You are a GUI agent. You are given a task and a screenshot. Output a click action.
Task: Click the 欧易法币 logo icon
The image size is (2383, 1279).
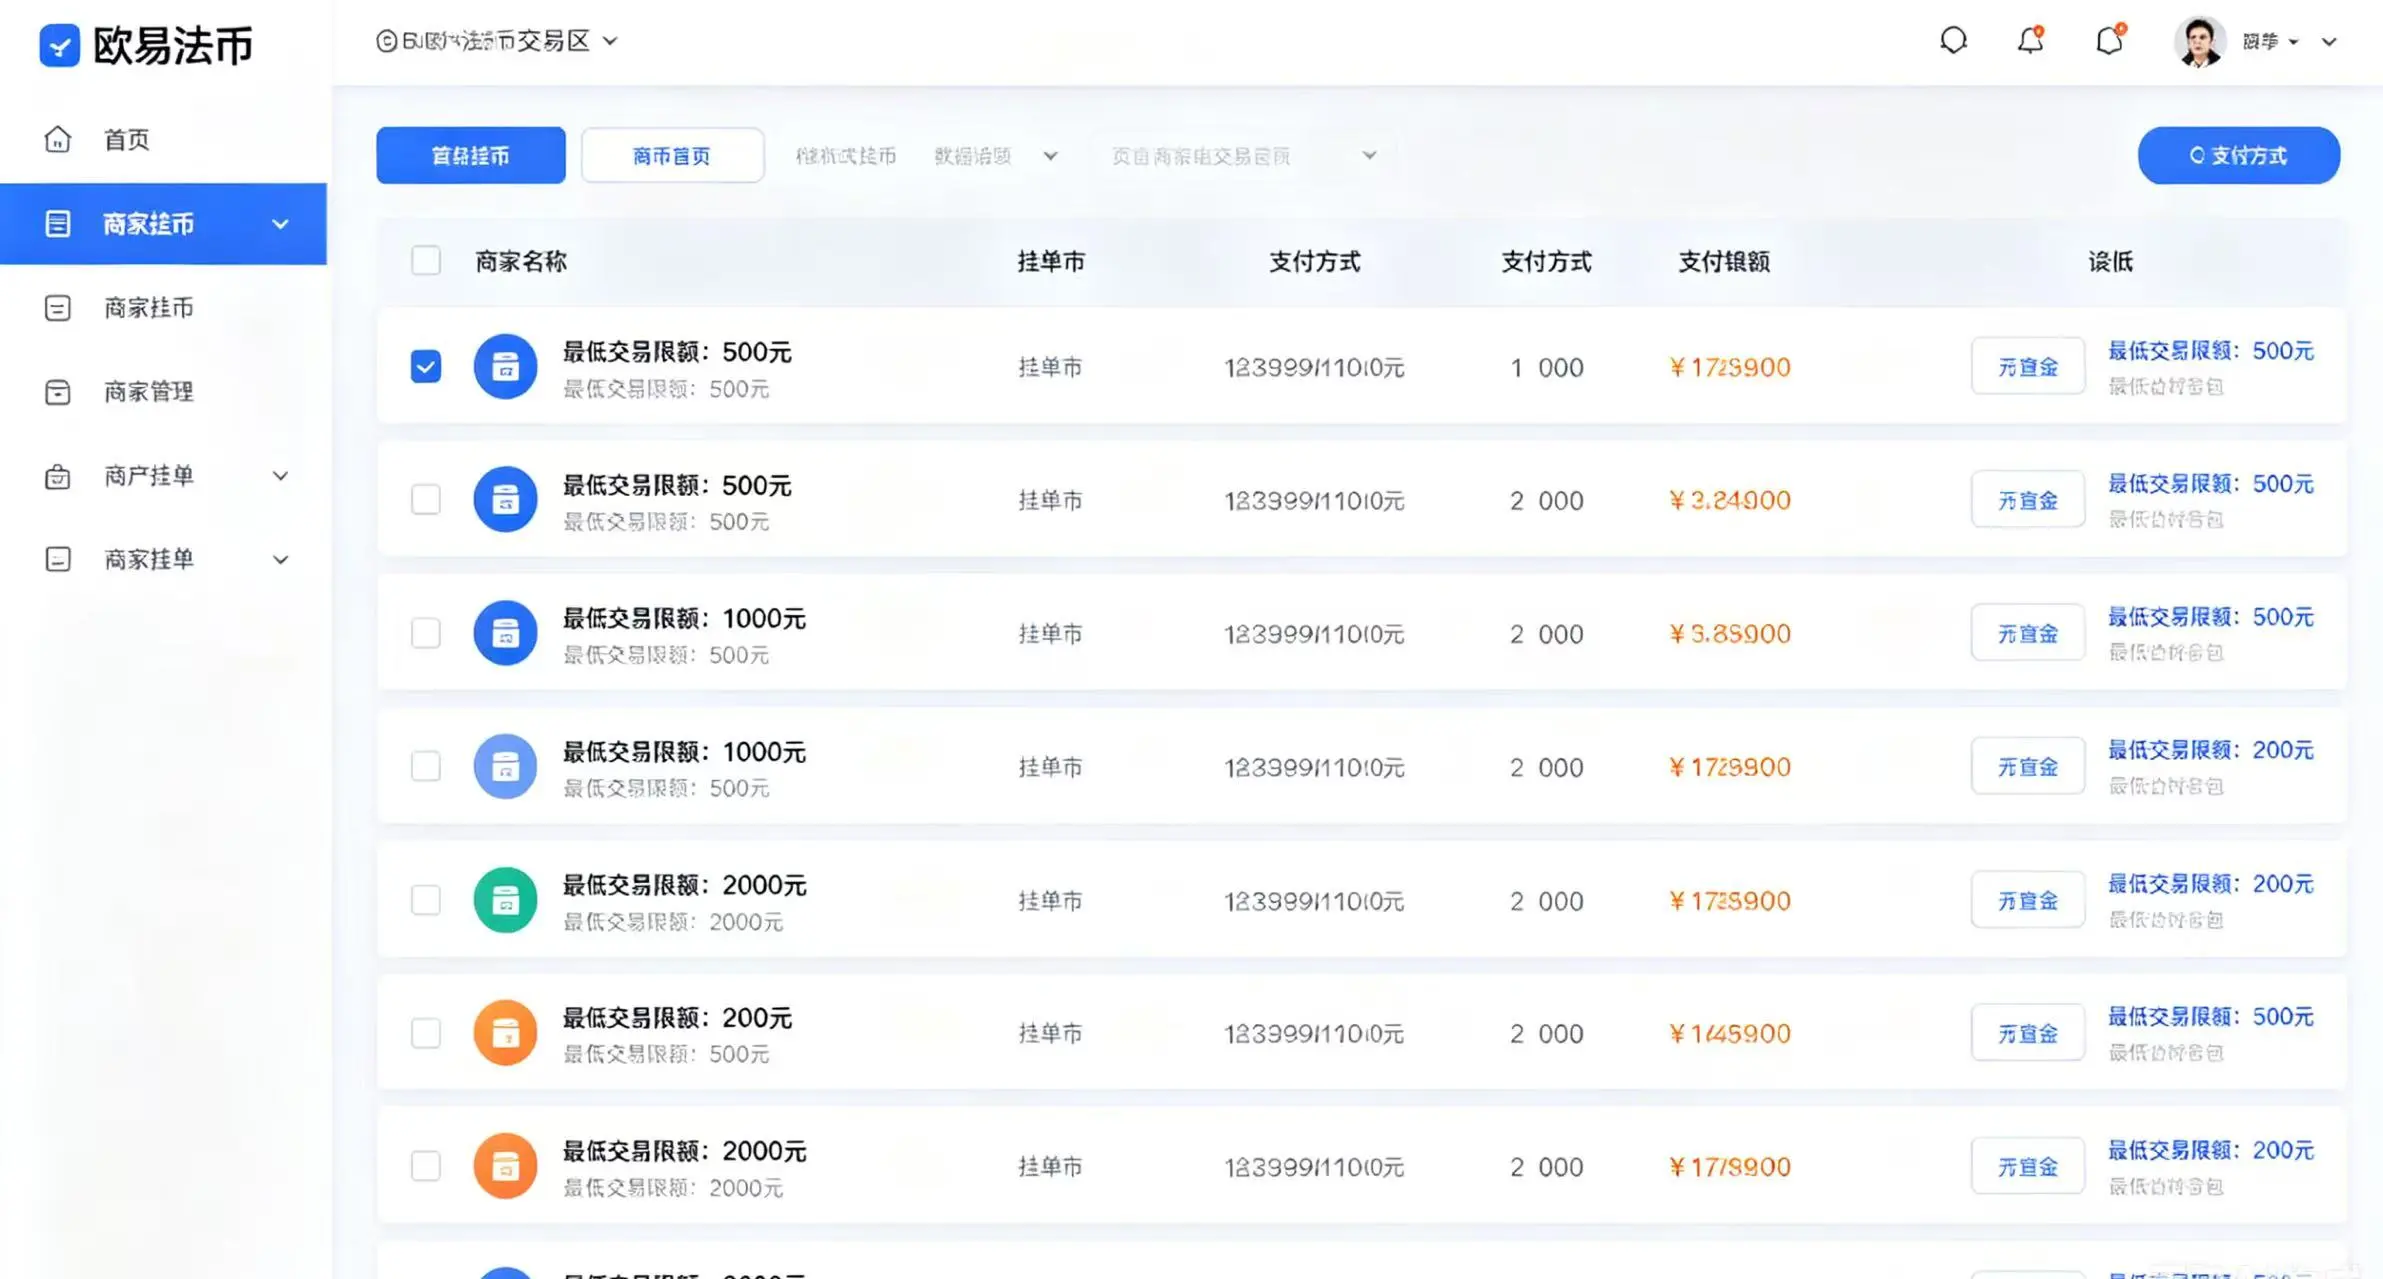point(59,45)
